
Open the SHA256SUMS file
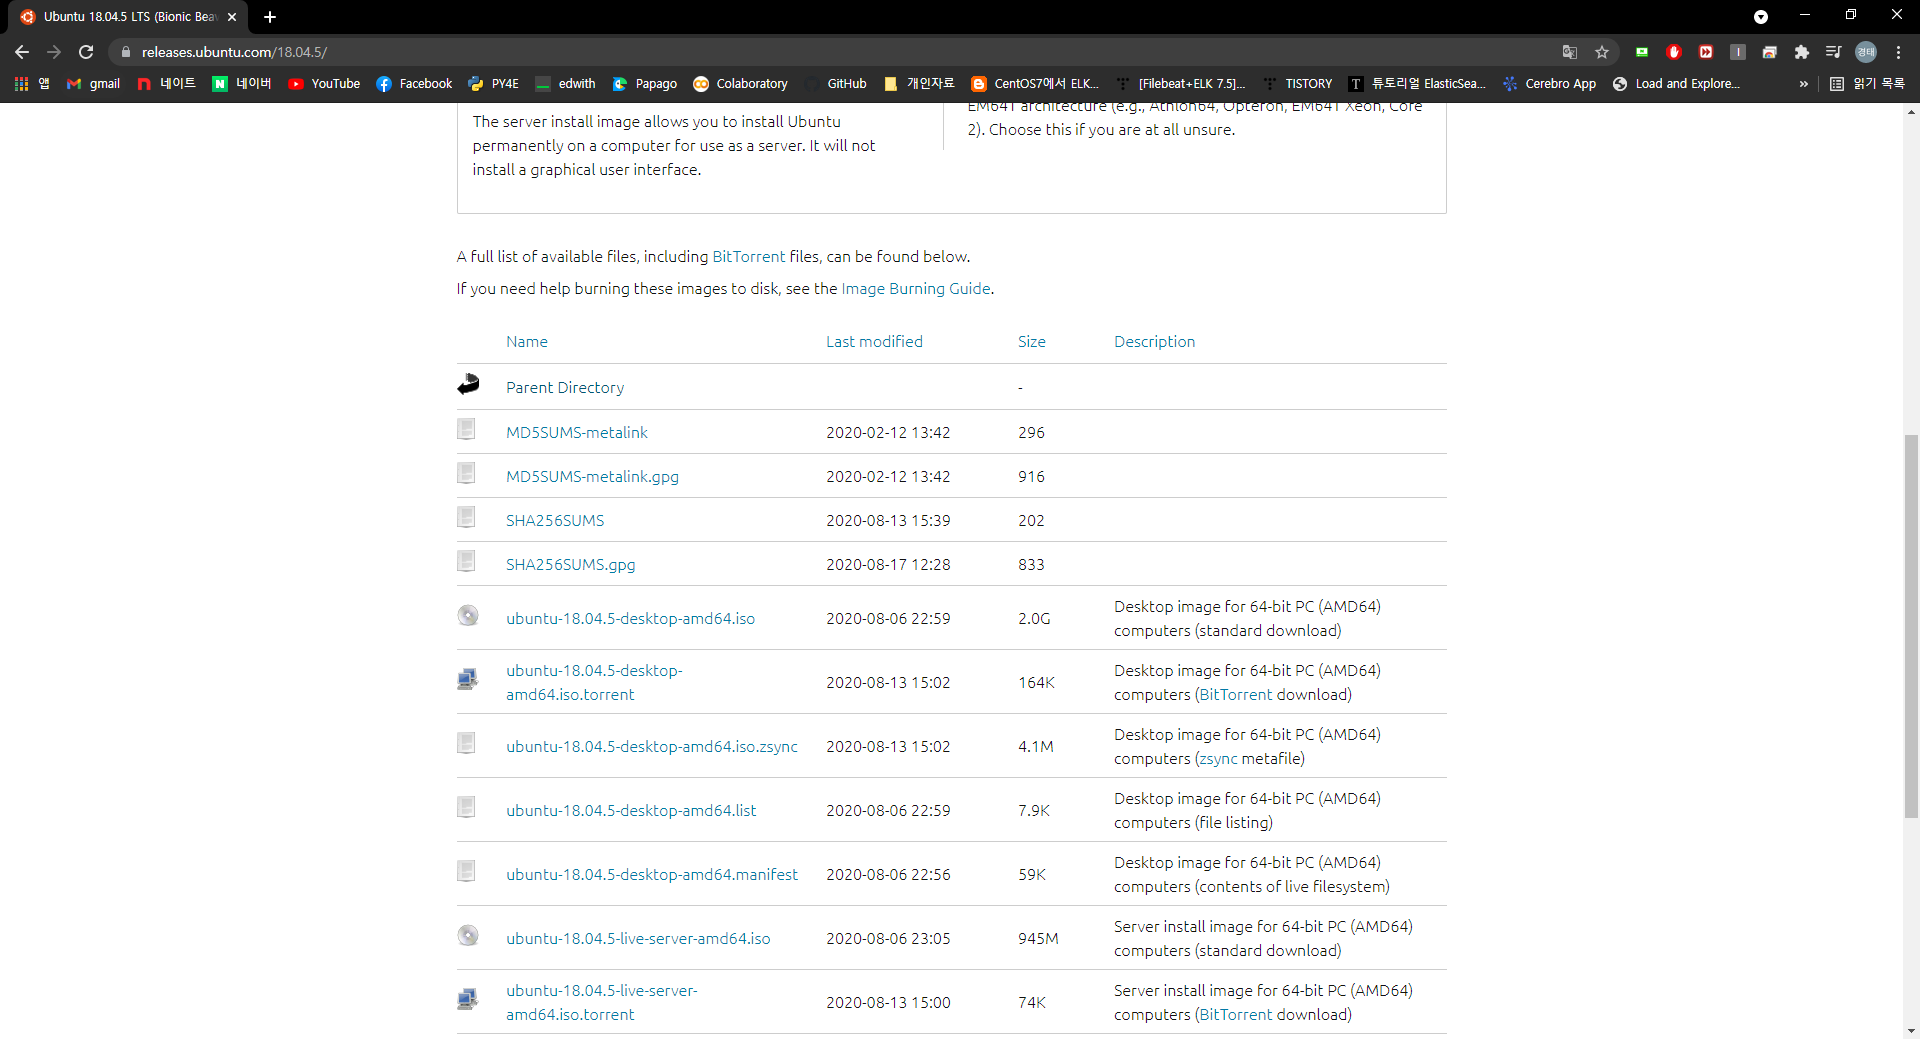pyautogui.click(x=555, y=521)
